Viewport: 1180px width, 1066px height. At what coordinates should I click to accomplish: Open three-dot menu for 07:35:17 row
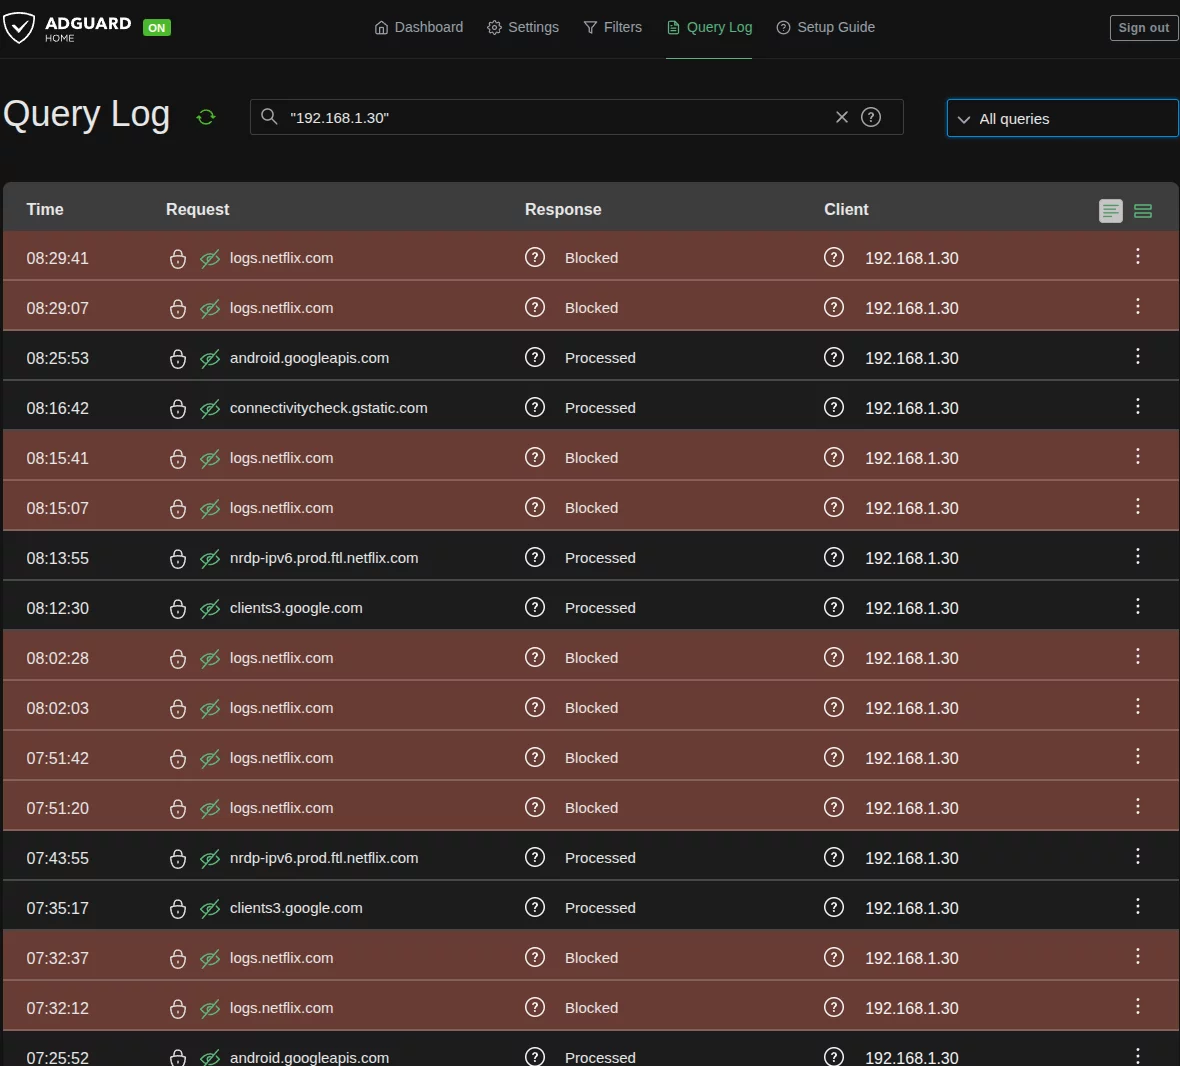coord(1137,907)
